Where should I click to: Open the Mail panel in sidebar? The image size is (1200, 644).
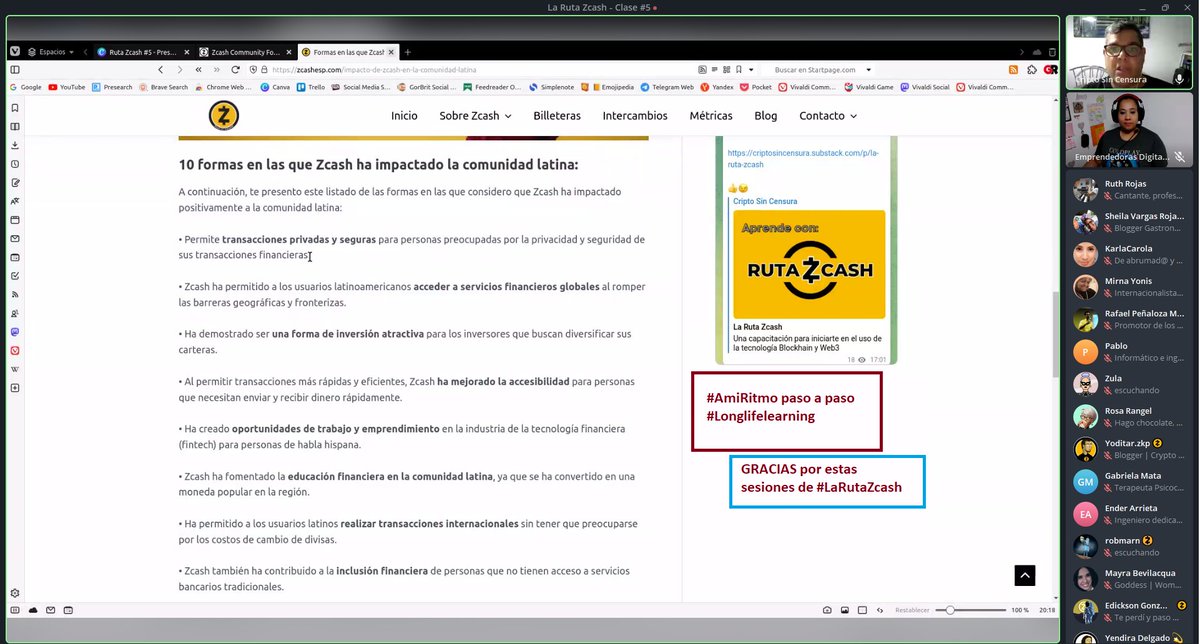(x=15, y=239)
